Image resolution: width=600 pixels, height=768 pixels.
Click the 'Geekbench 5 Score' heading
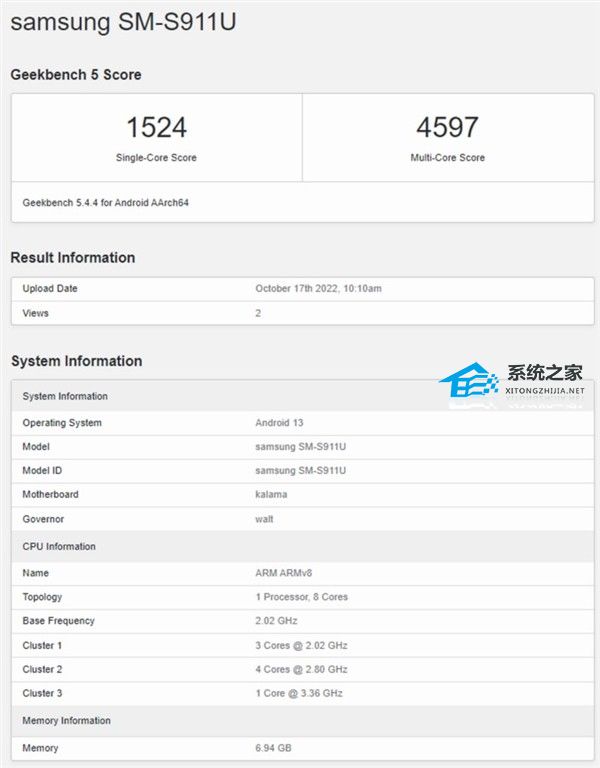76,74
